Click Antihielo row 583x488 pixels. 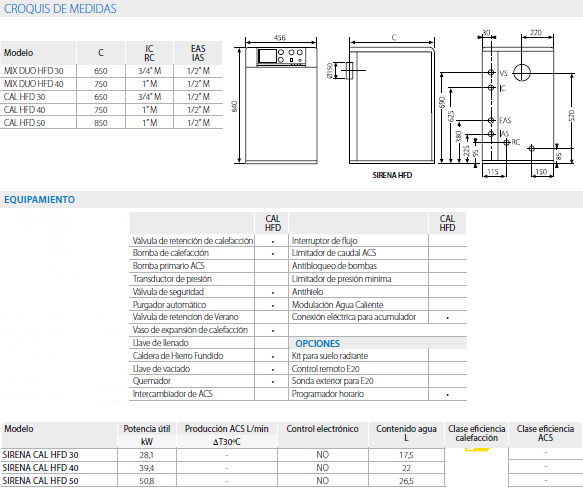[378, 292]
